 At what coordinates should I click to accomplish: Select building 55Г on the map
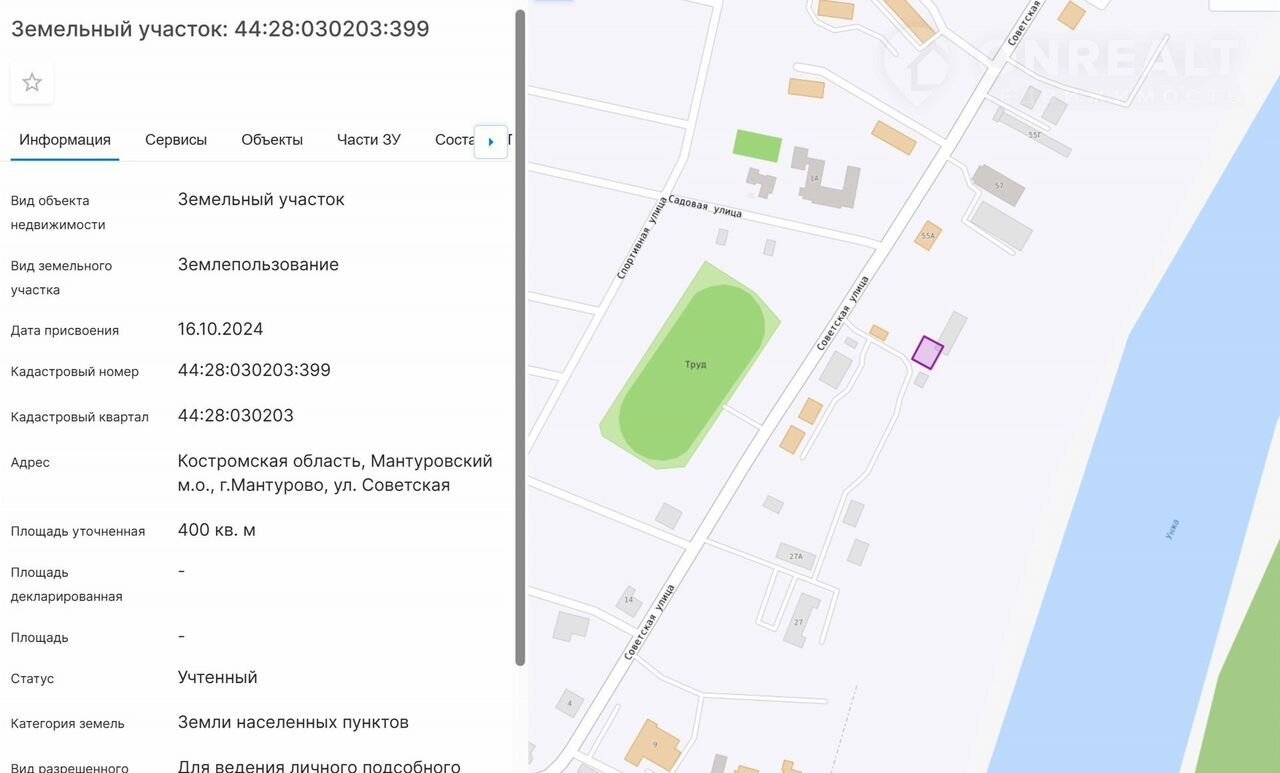click(1035, 134)
